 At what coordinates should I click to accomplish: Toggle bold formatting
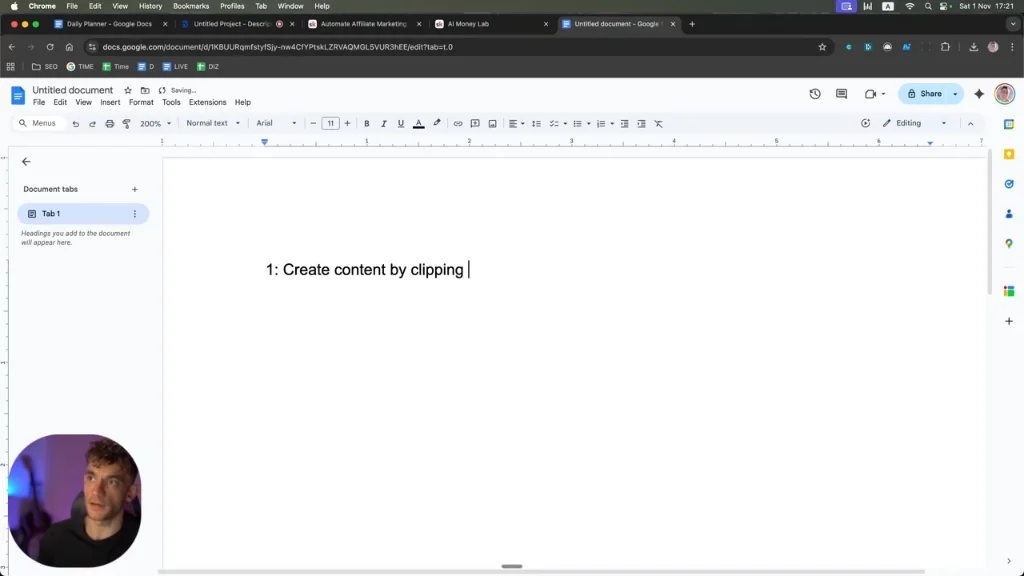pos(367,123)
